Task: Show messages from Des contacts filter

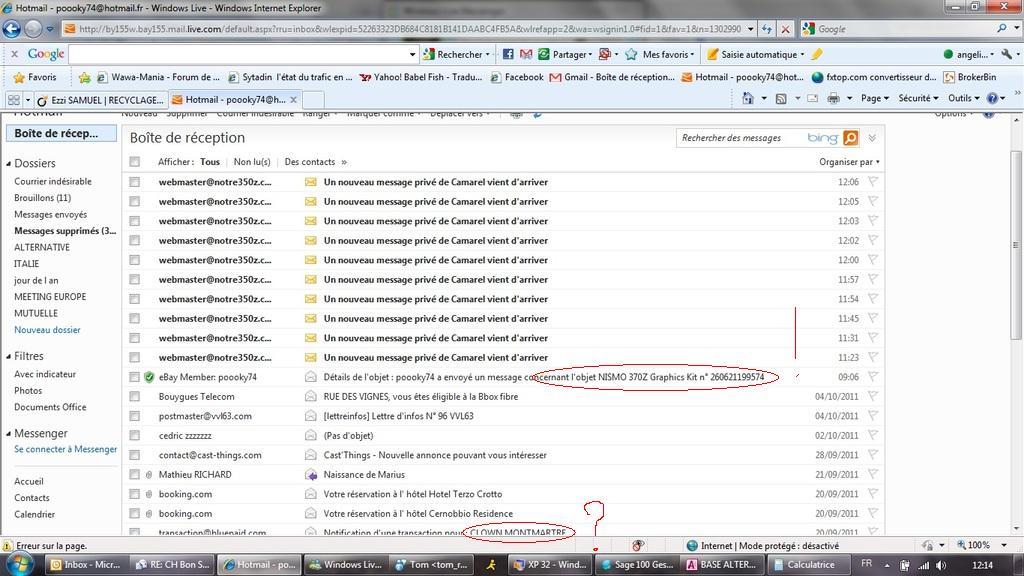Action: coord(310,162)
